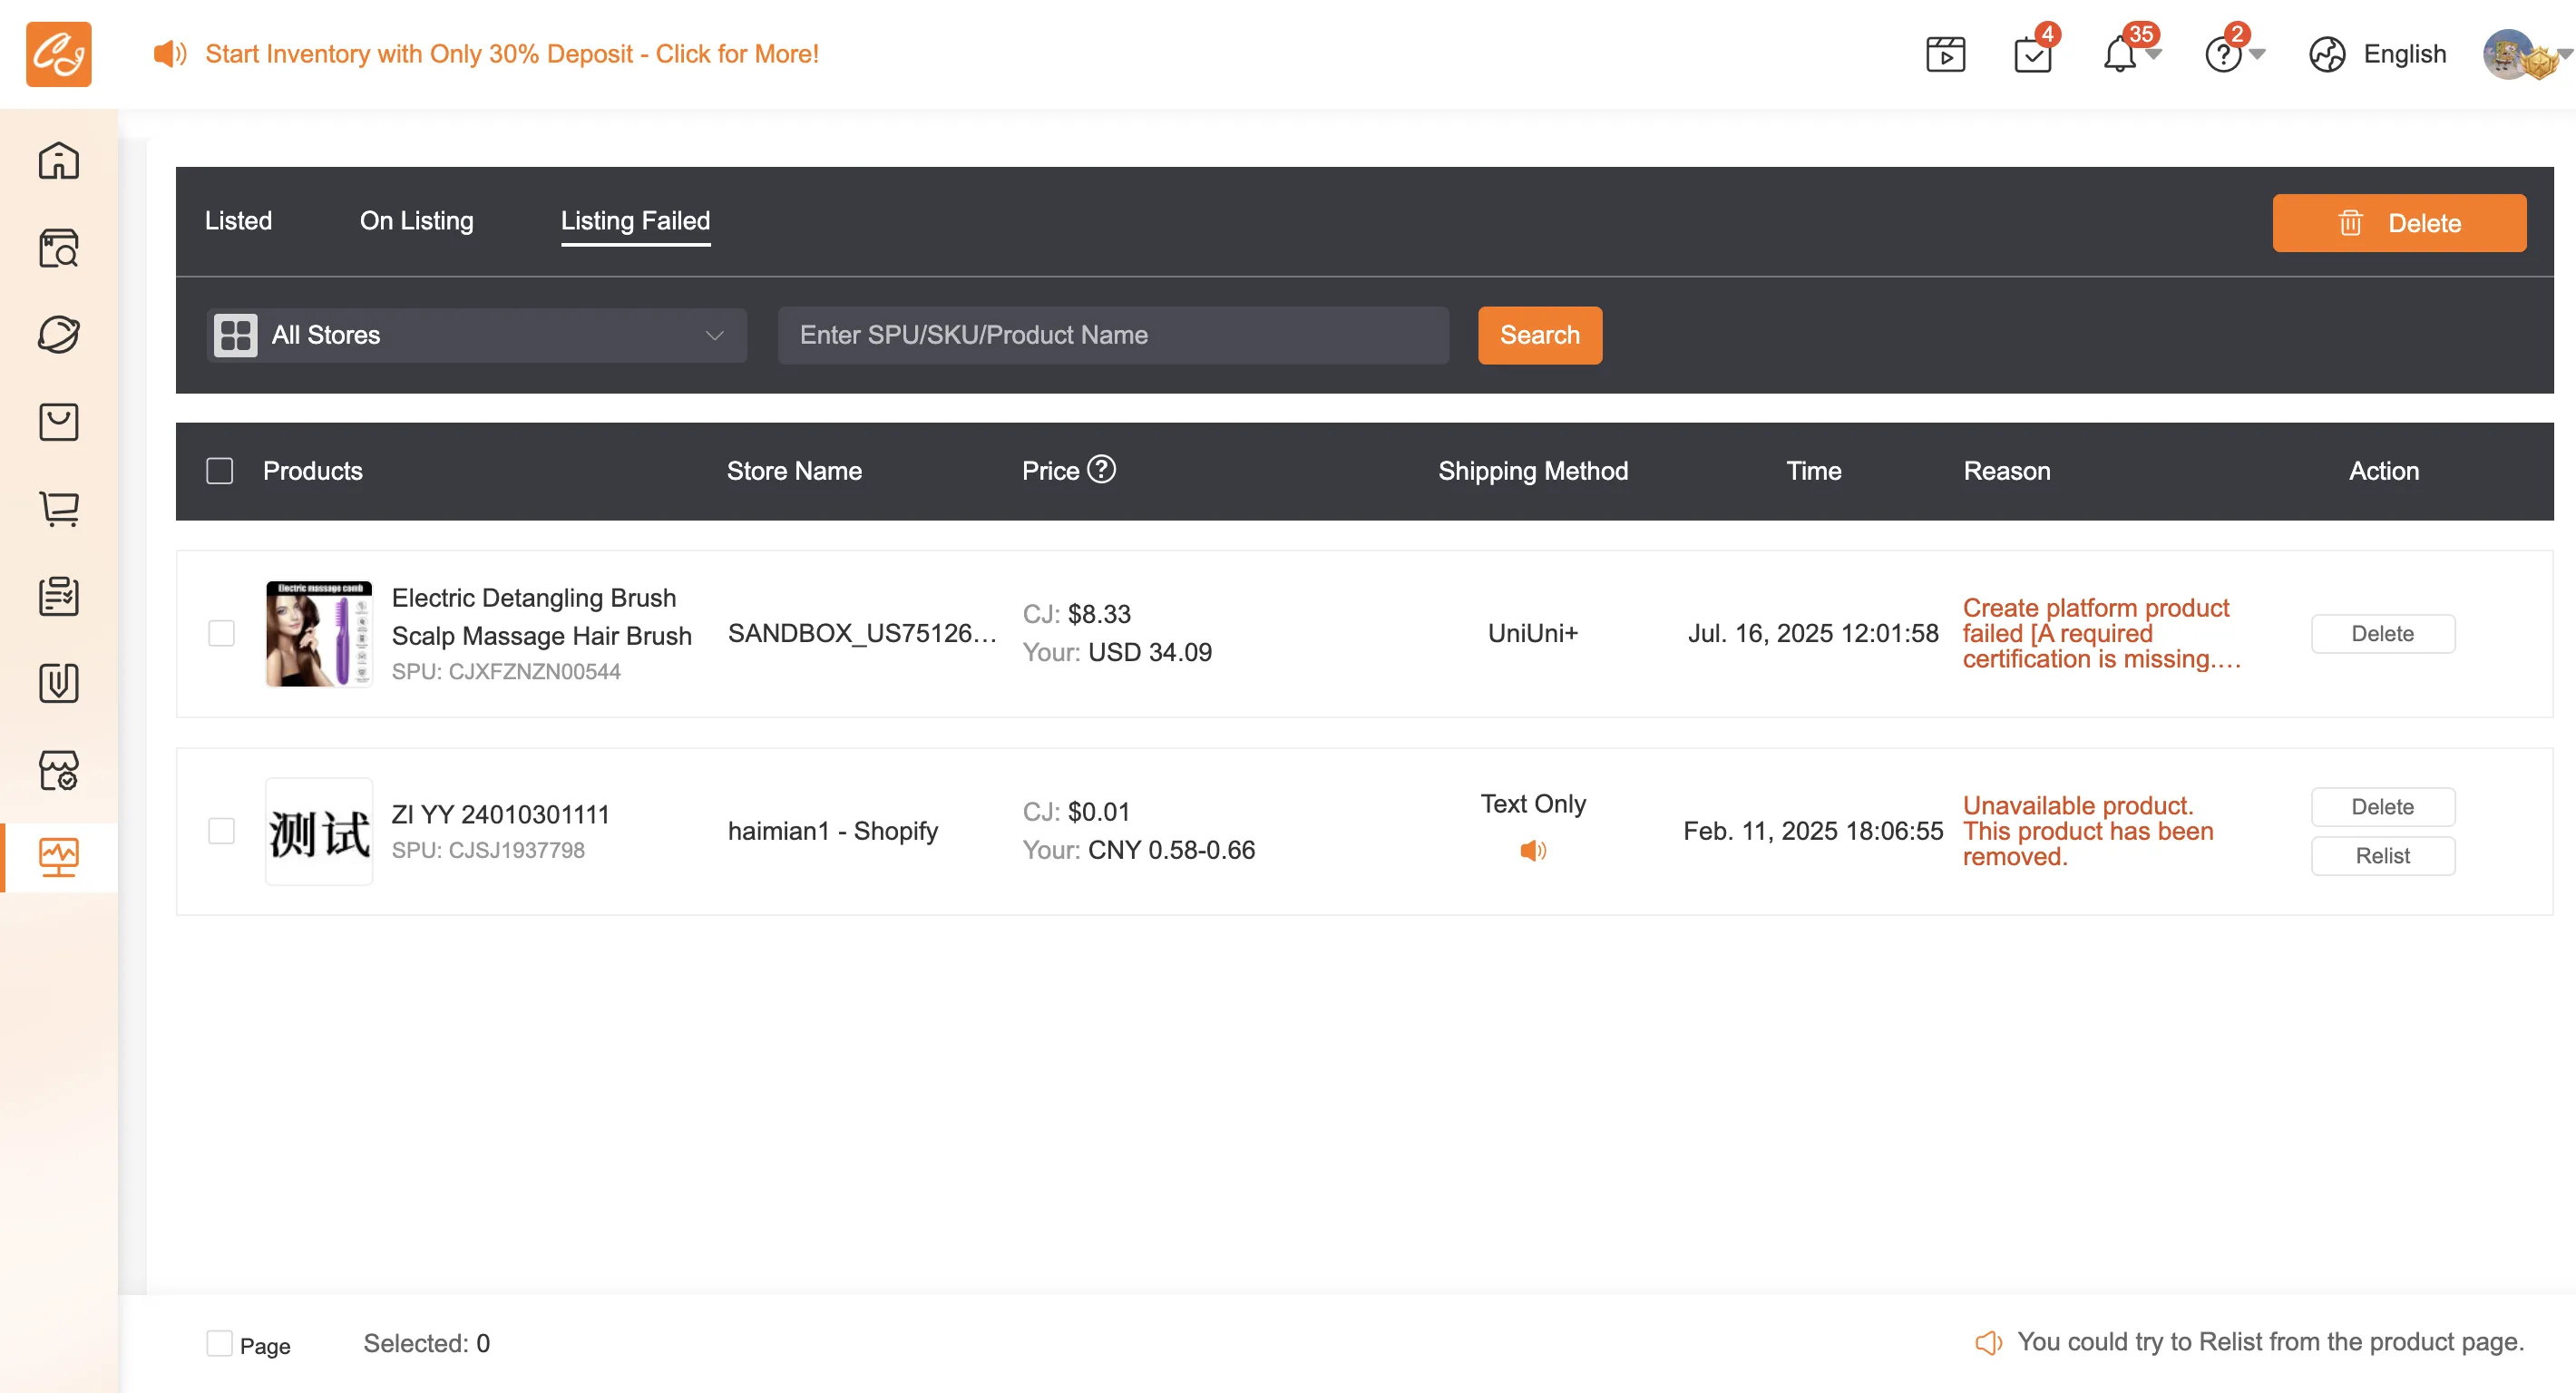Open the tasks checklist icon with badge 4
This screenshot has width=2576, height=1393.
pyautogui.click(x=2033, y=54)
